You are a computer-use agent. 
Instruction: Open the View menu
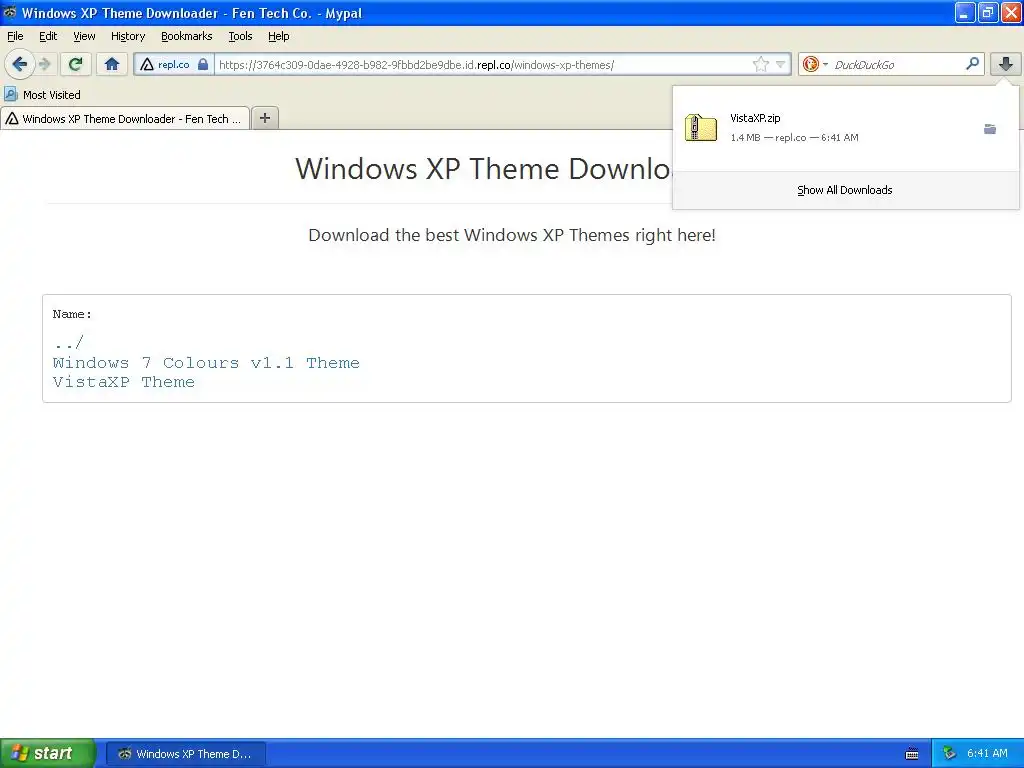point(84,36)
